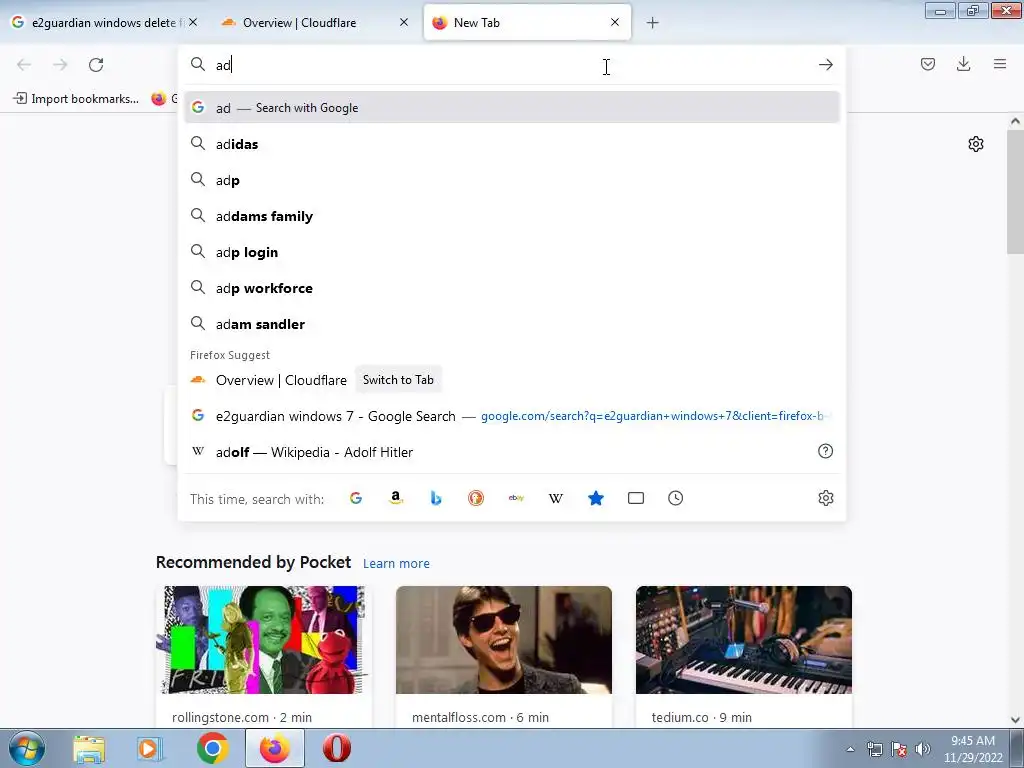Image resolution: width=1024 pixels, height=768 pixels.
Task: Open mentalfloss.com Pocket story thumbnail
Action: (504, 640)
